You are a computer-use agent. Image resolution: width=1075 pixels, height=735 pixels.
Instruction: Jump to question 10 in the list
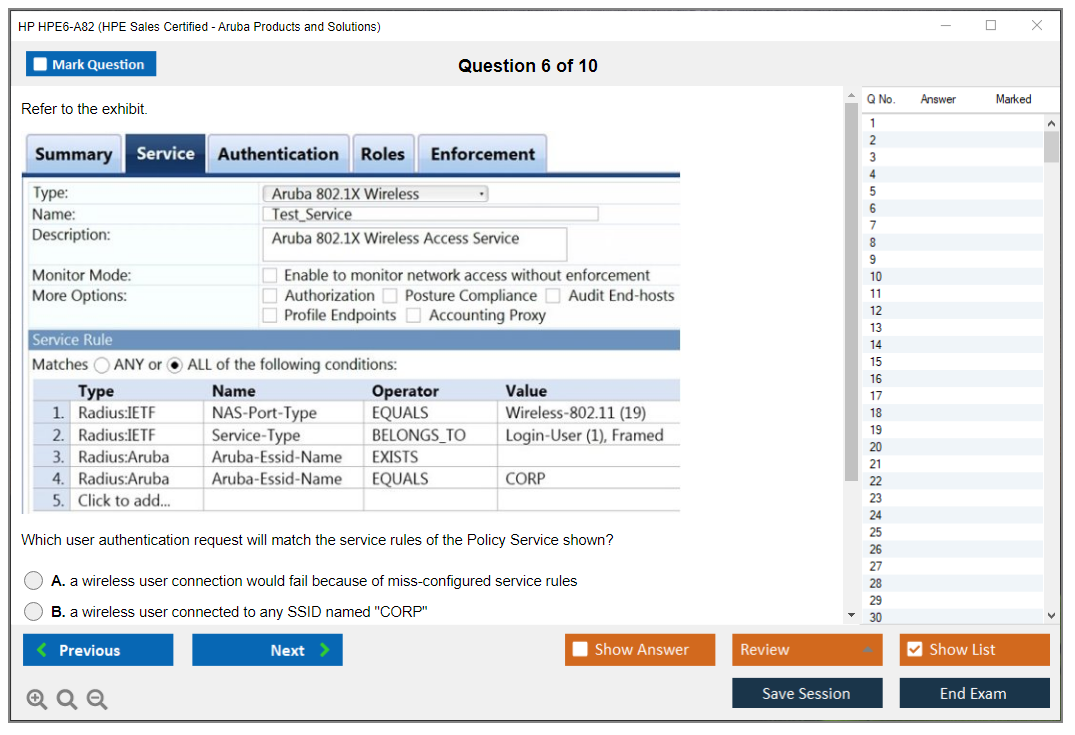(876, 276)
